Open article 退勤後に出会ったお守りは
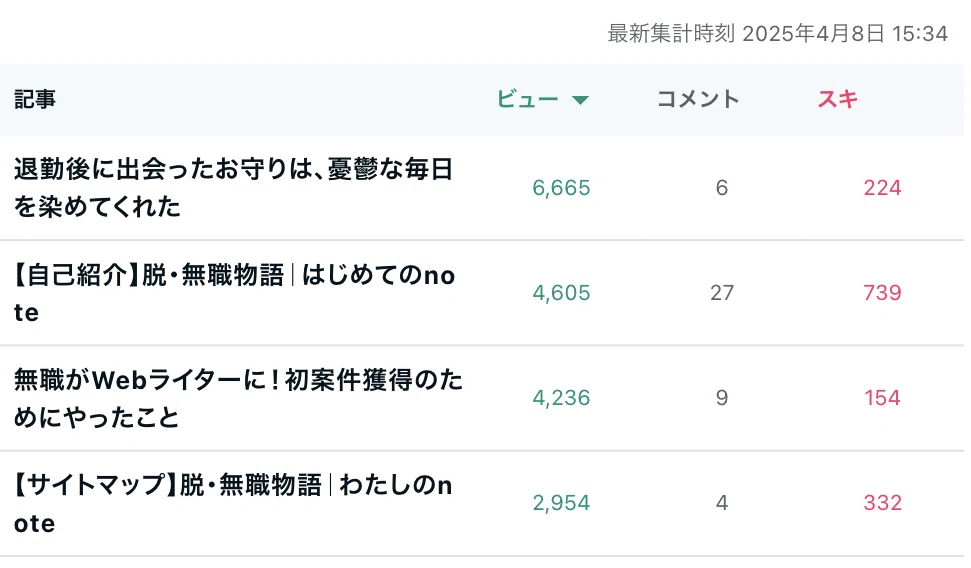This screenshot has width=971, height=568. coord(233,188)
